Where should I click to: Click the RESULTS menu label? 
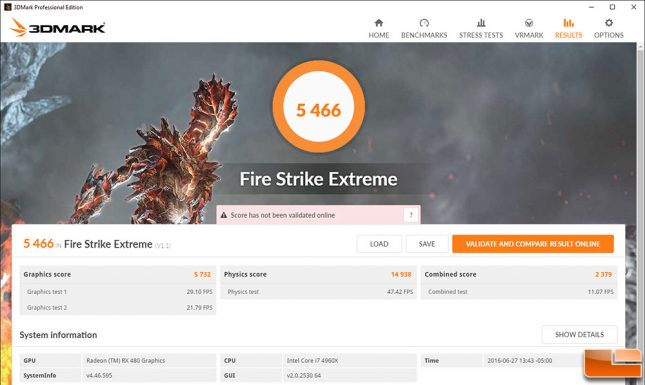click(568, 35)
